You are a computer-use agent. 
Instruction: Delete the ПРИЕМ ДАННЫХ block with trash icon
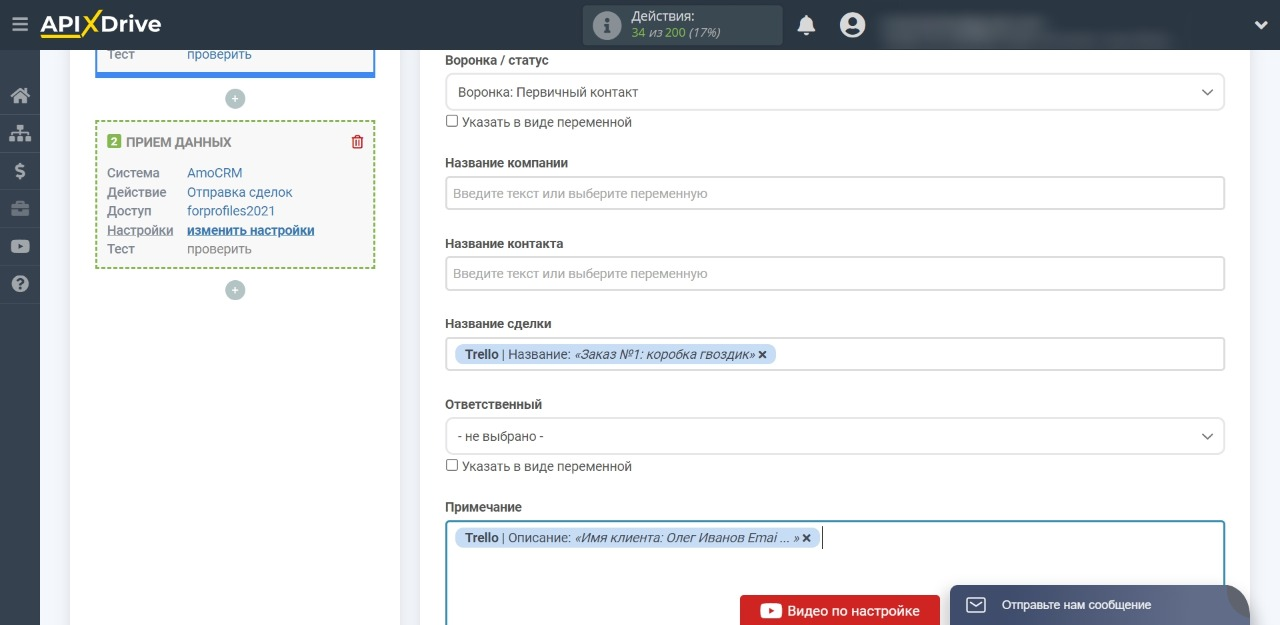[357, 142]
